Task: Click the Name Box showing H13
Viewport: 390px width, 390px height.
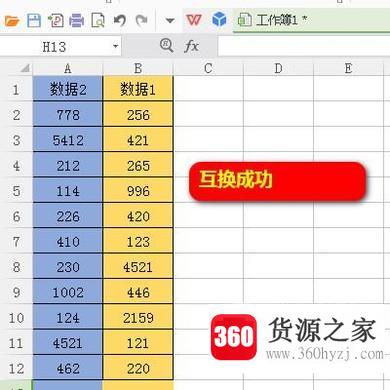Action: pos(54,47)
